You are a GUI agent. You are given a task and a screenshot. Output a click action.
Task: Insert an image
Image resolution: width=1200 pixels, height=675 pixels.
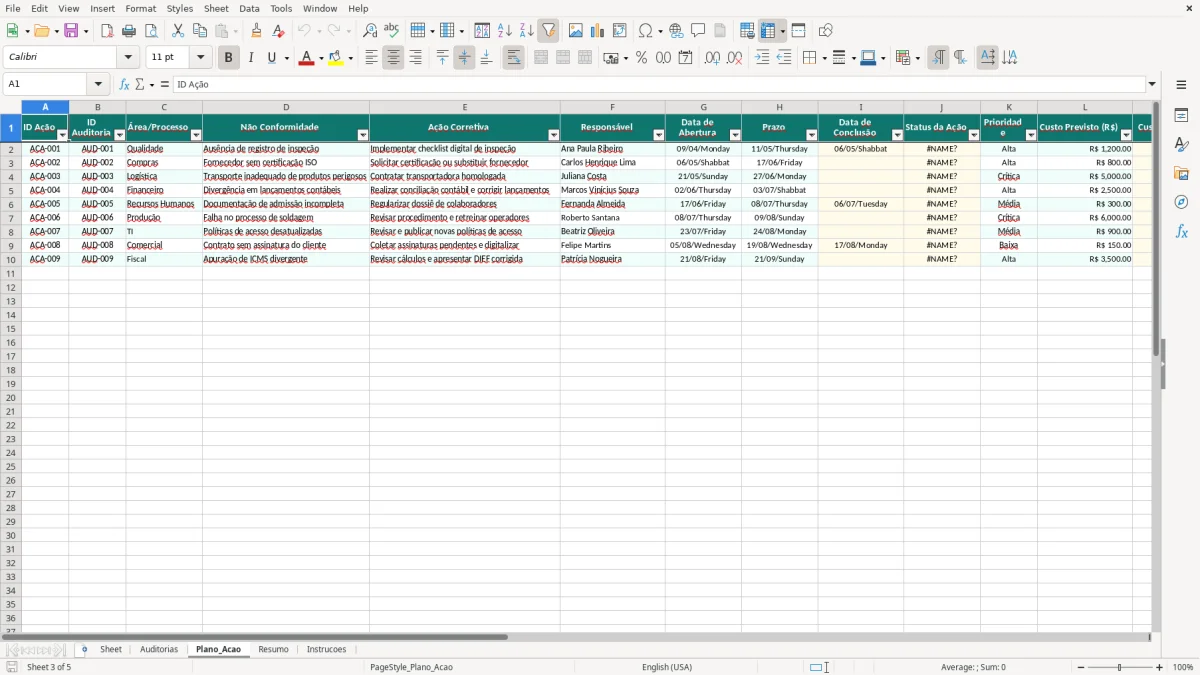point(576,31)
